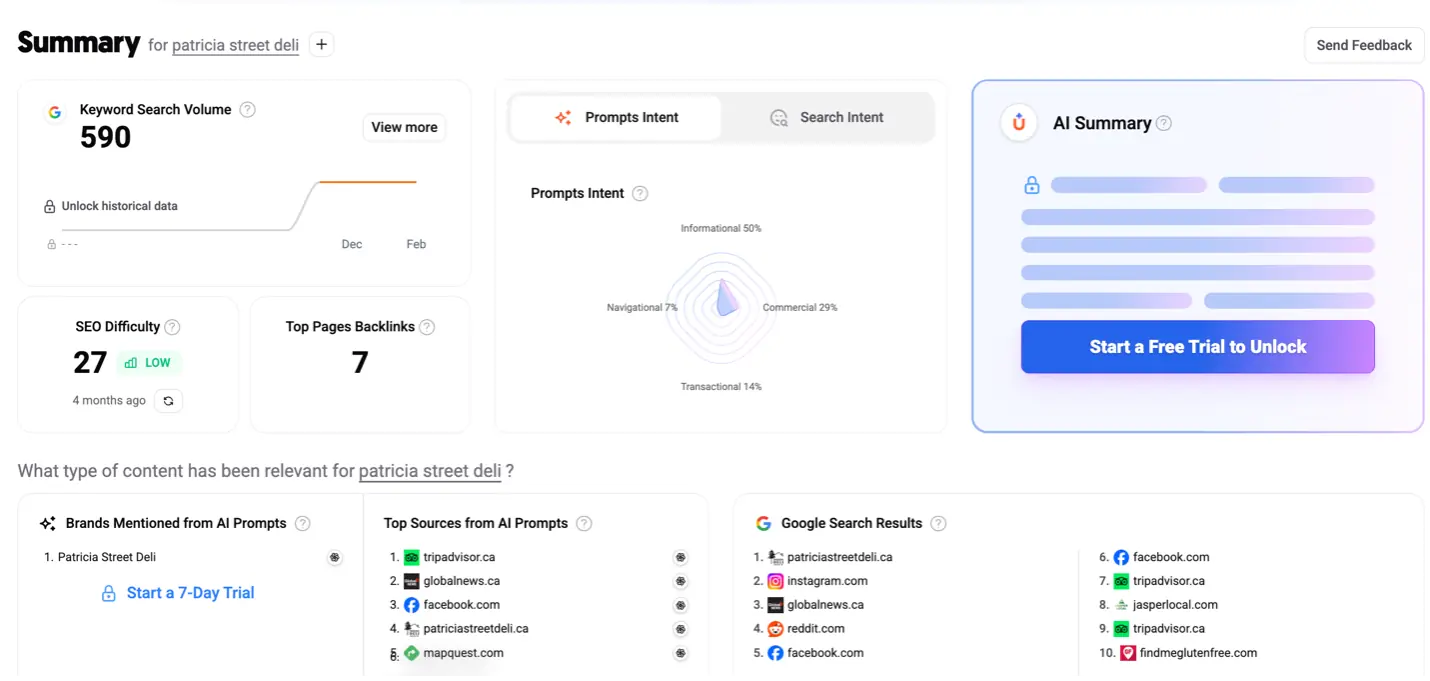The height and width of the screenshot is (681, 1430).
Task: Click Google logo beside Google Search Results heading
Action: point(764,523)
